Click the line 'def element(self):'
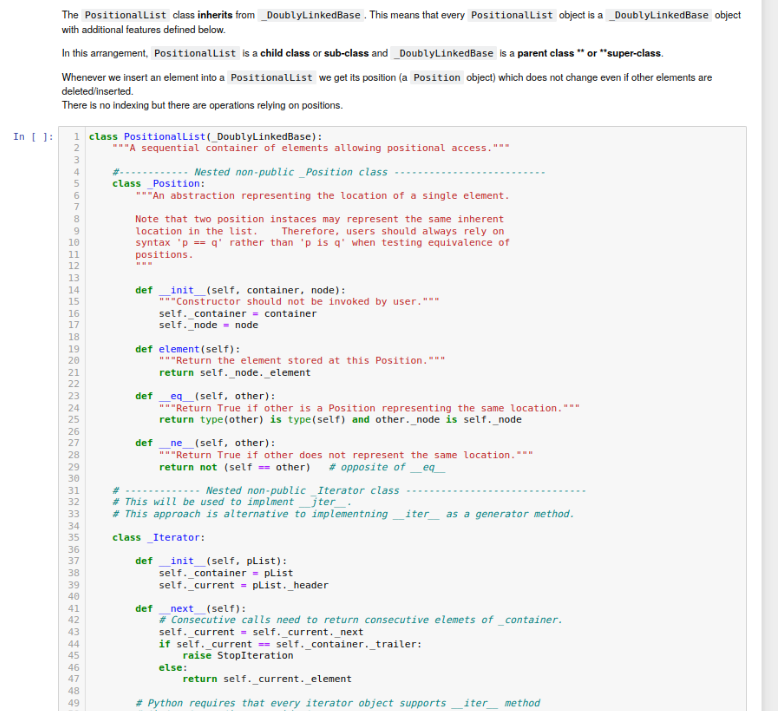This screenshot has width=778, height=711. coord(188,349)
